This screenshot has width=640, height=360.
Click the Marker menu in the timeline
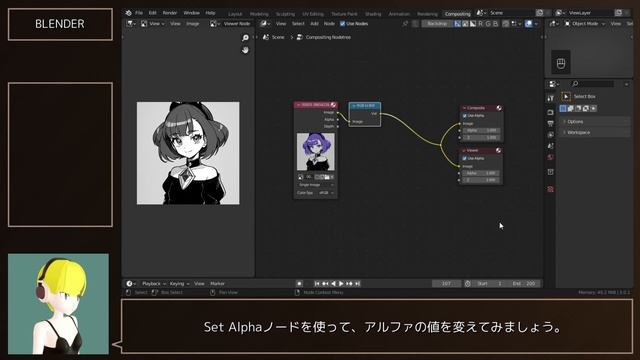(218, 284)
